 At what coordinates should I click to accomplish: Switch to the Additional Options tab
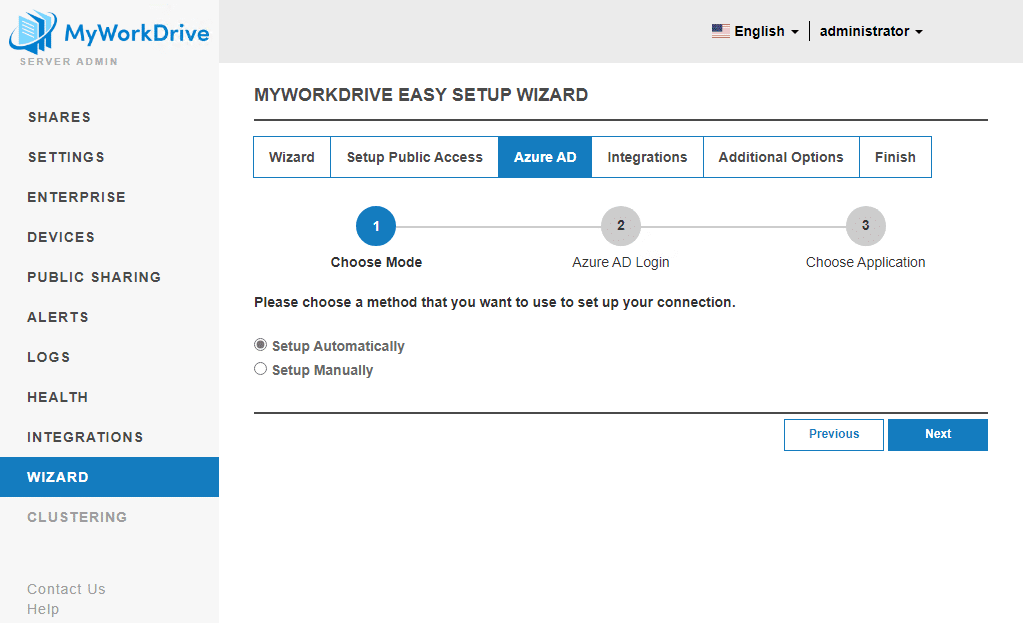click(781, 157)
